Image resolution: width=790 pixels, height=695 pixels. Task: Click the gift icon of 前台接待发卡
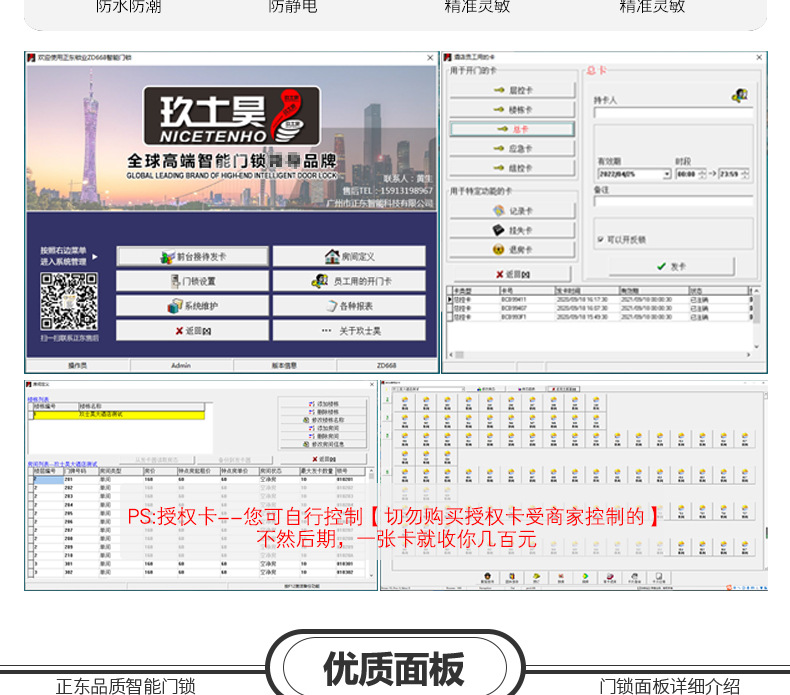click(167, 257)
